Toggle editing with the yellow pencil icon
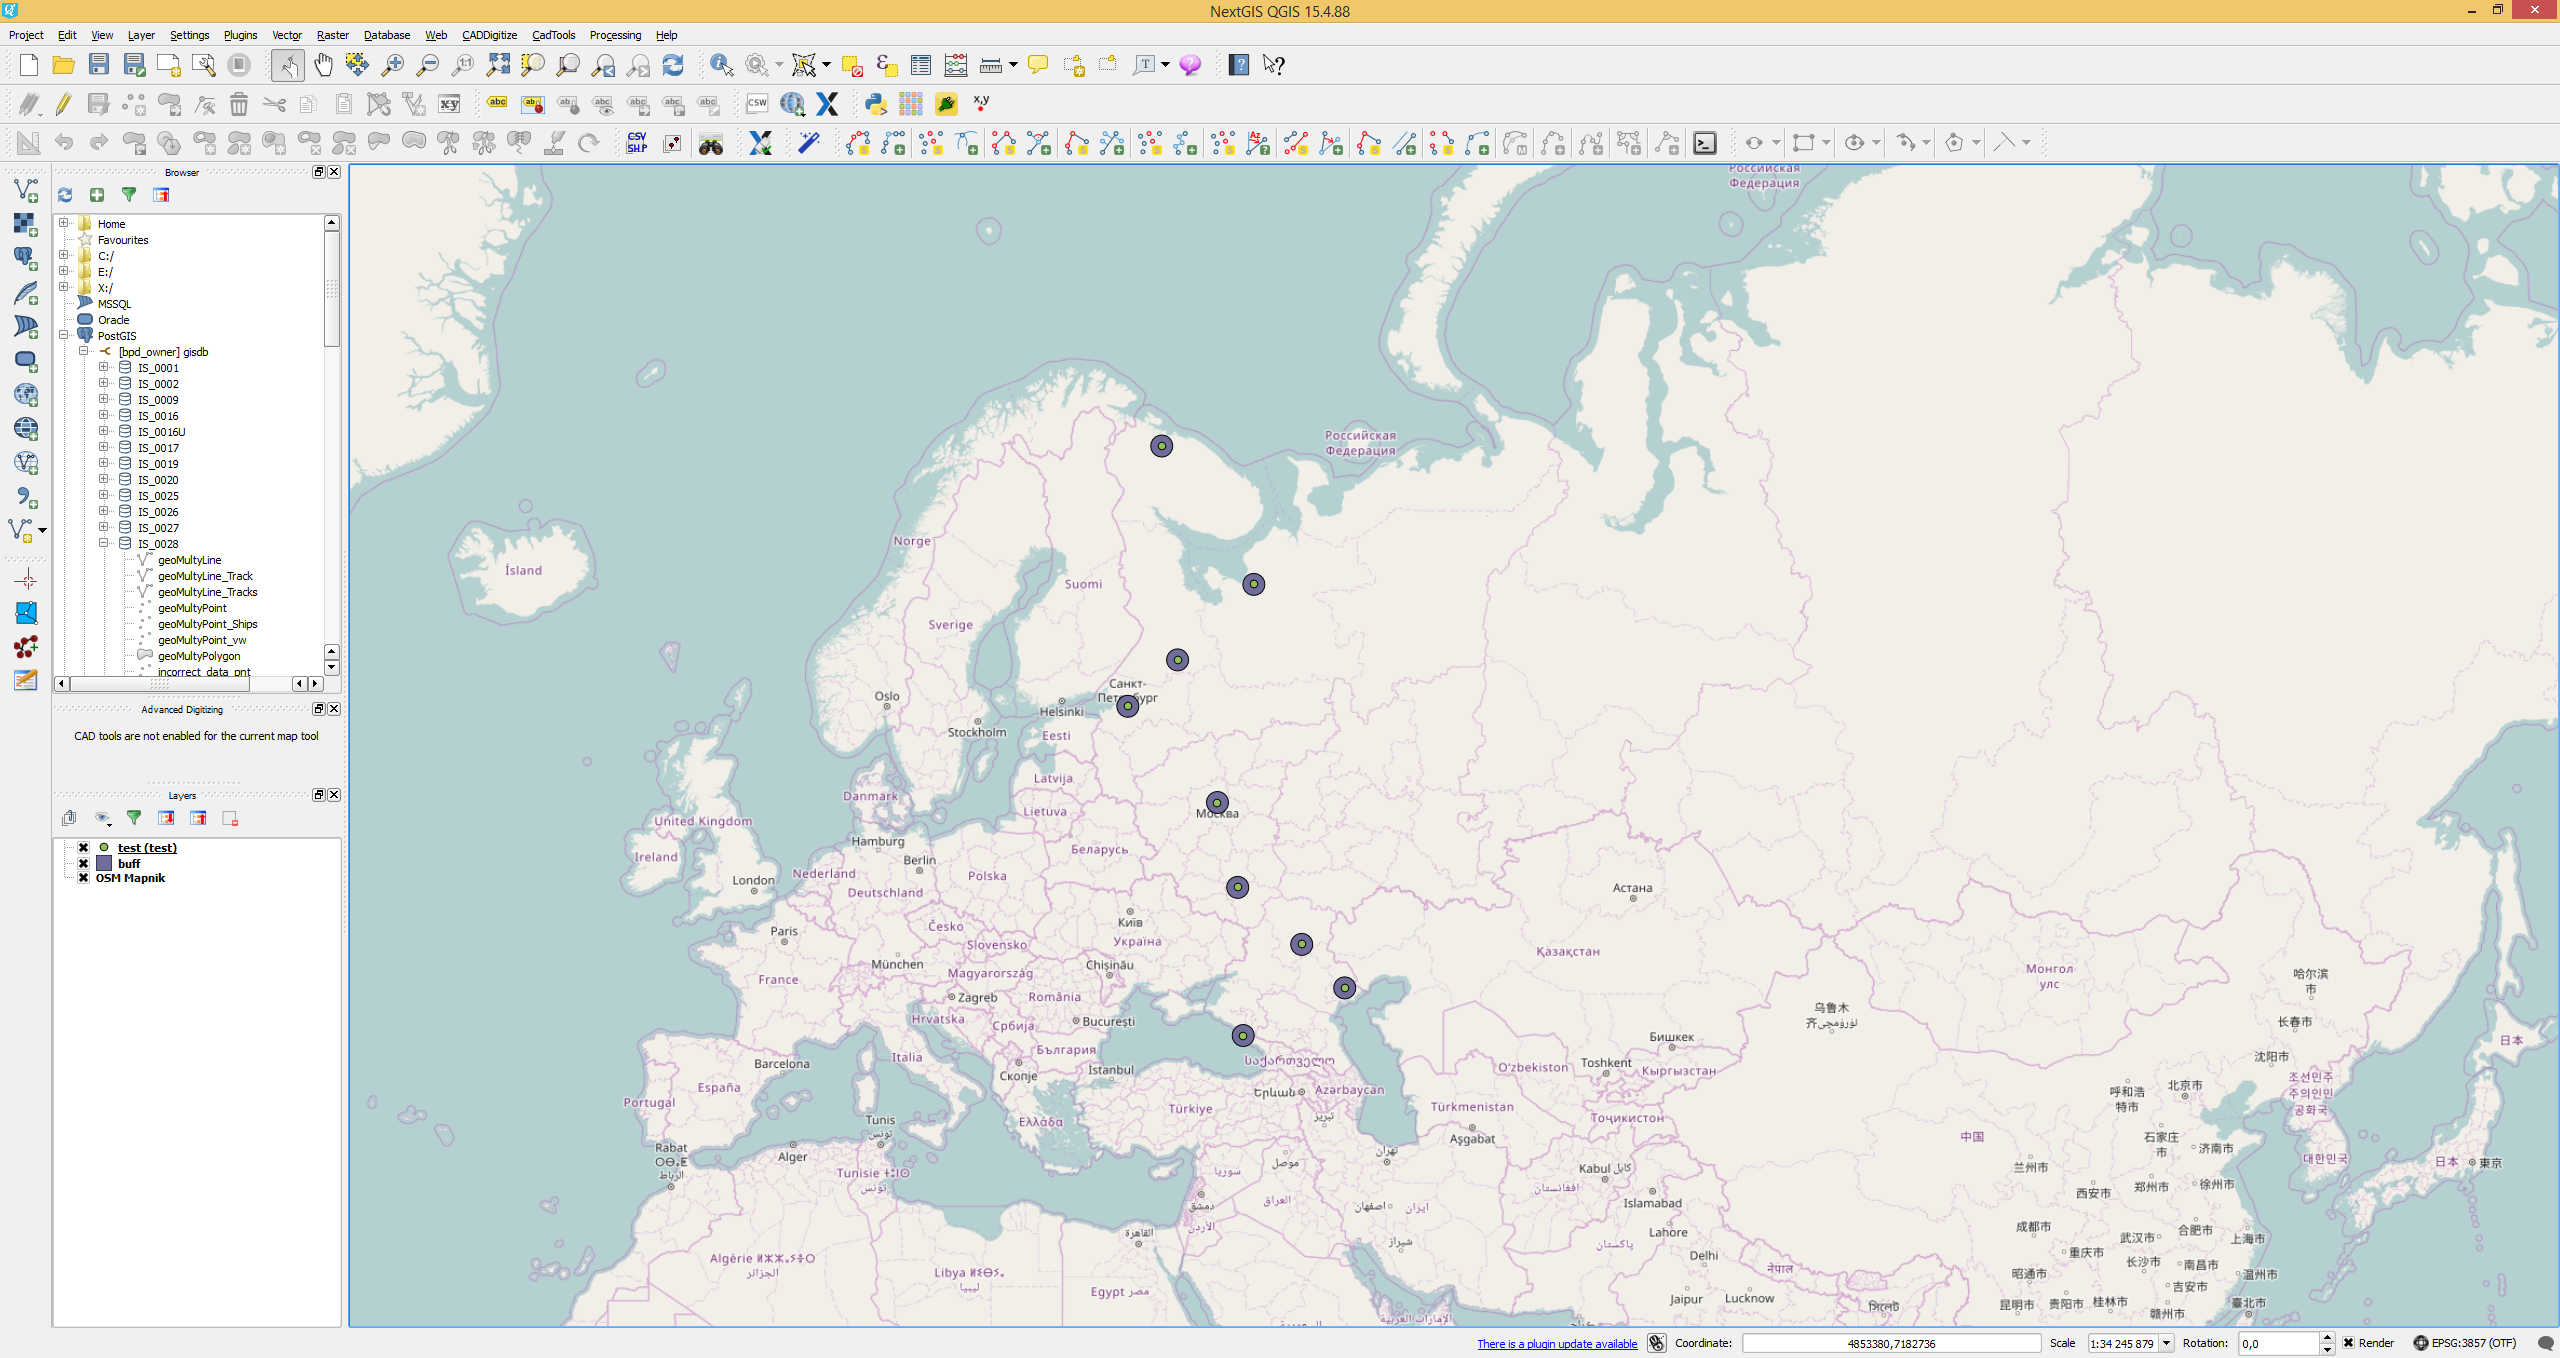Screen dimensions: 2560x1358 (x=63, y=103)
